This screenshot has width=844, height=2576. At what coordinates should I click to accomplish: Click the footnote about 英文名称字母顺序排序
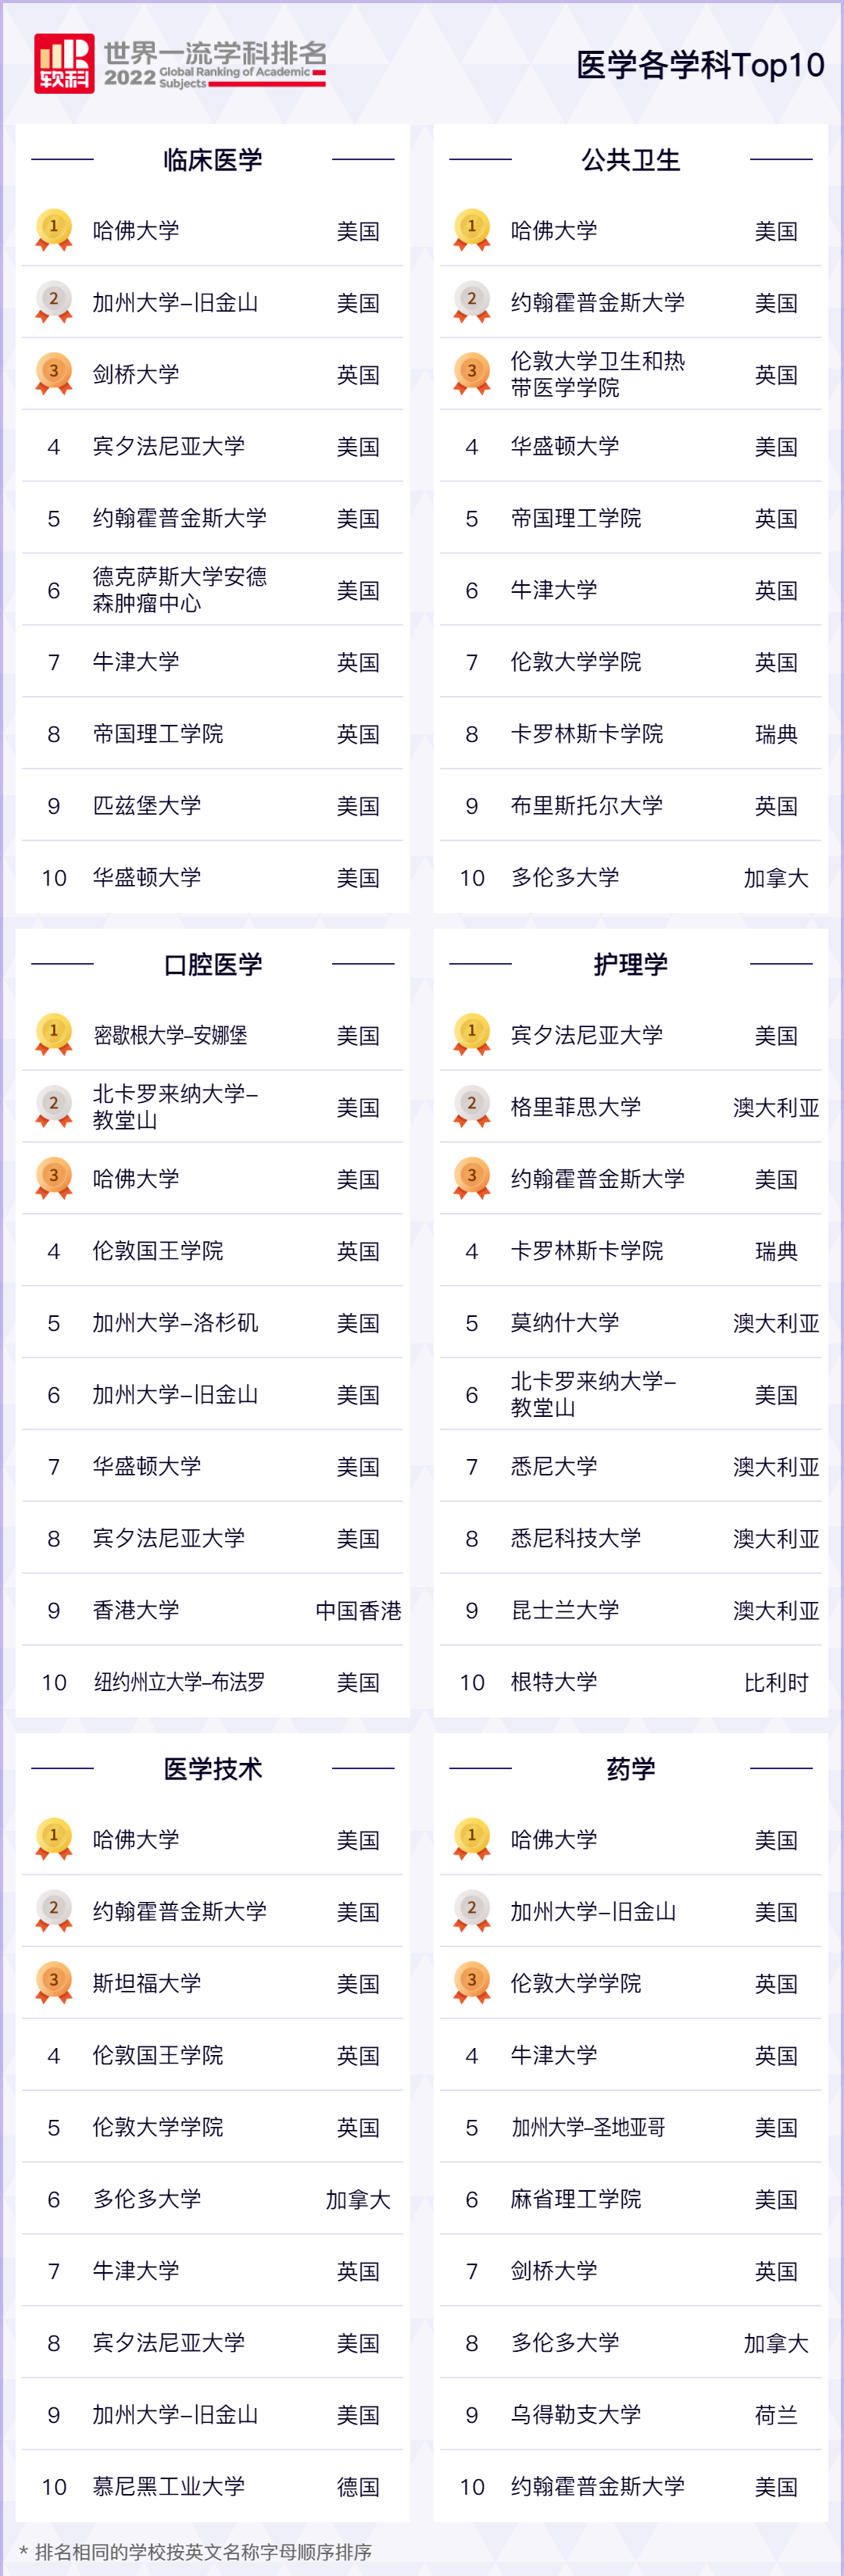click(196, 2551)
